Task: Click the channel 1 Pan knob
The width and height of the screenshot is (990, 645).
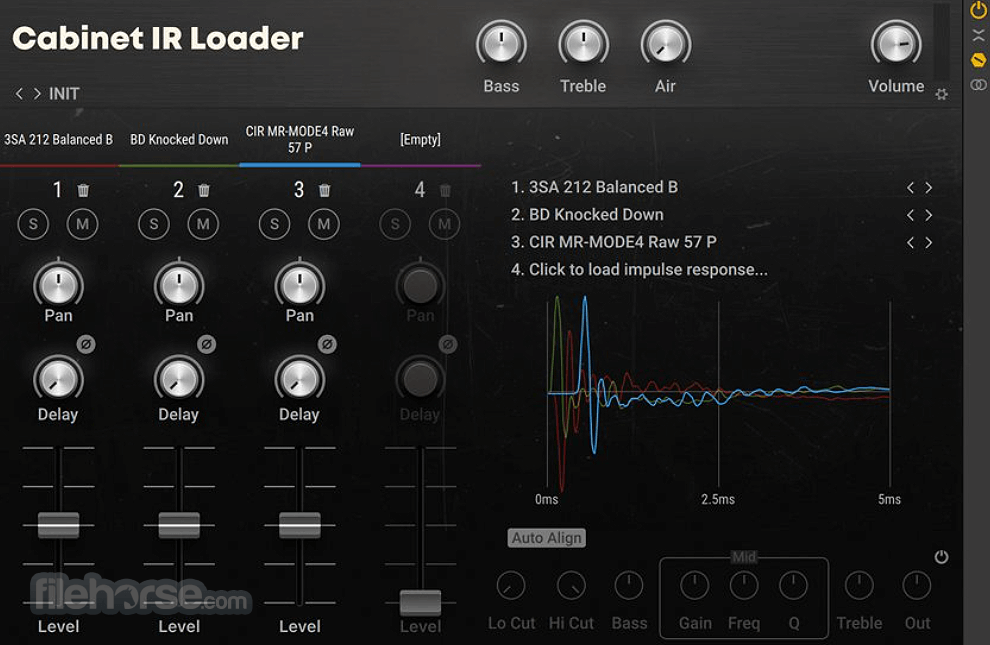Action: [58, 284]
